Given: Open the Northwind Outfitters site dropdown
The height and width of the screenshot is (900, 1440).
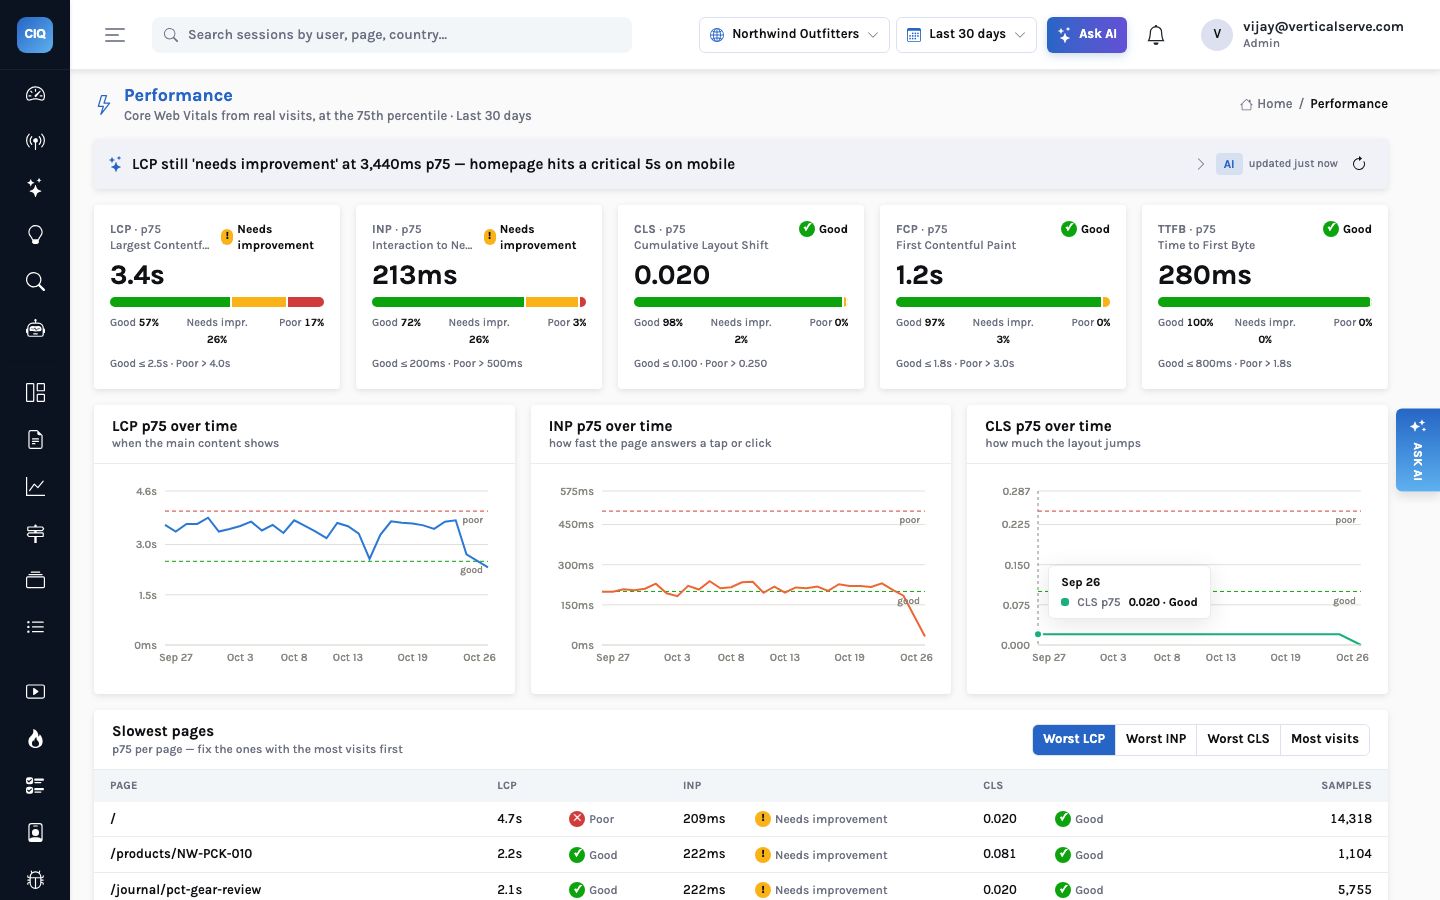Looking at the screenshot, I should coord(794,35).
